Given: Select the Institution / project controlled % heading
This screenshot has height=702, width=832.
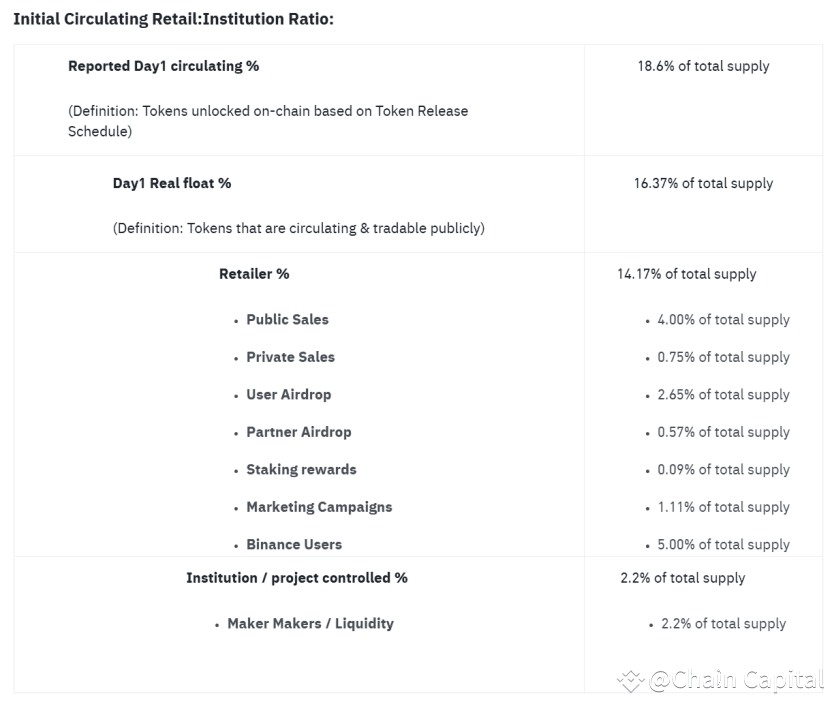Looking at the screenshot, I should 297,578.
